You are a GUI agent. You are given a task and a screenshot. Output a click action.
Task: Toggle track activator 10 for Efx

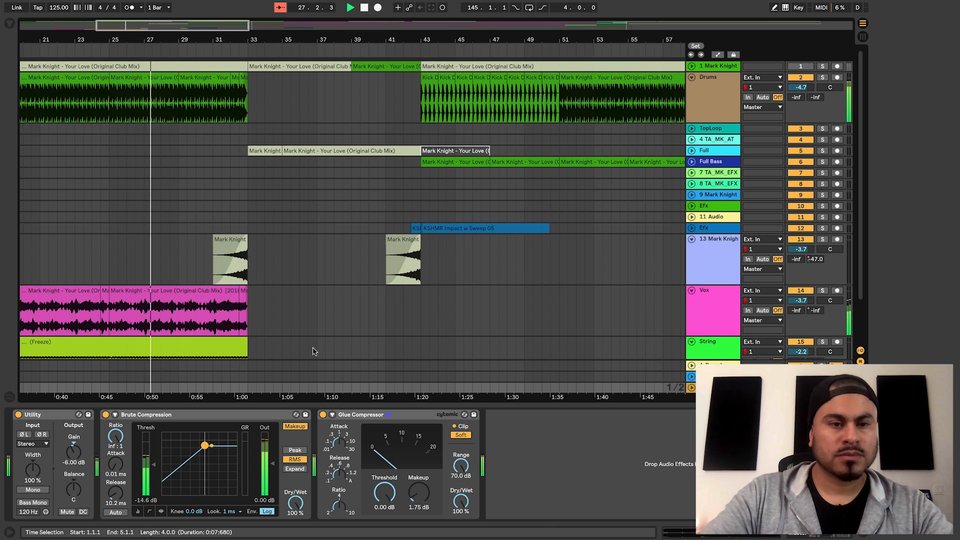(800, 206)
